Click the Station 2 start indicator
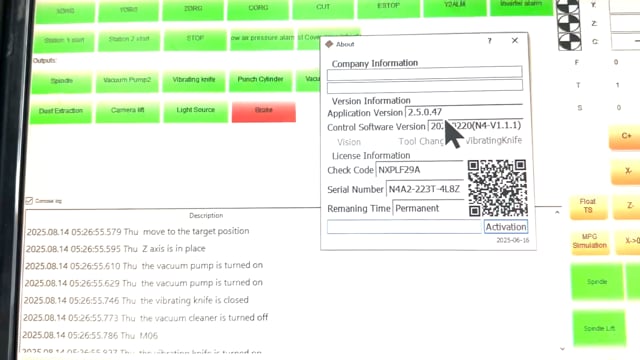 [129, 40]
